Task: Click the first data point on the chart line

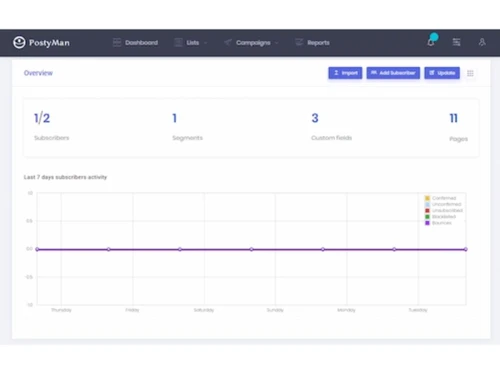Action: tap(37, 249)
